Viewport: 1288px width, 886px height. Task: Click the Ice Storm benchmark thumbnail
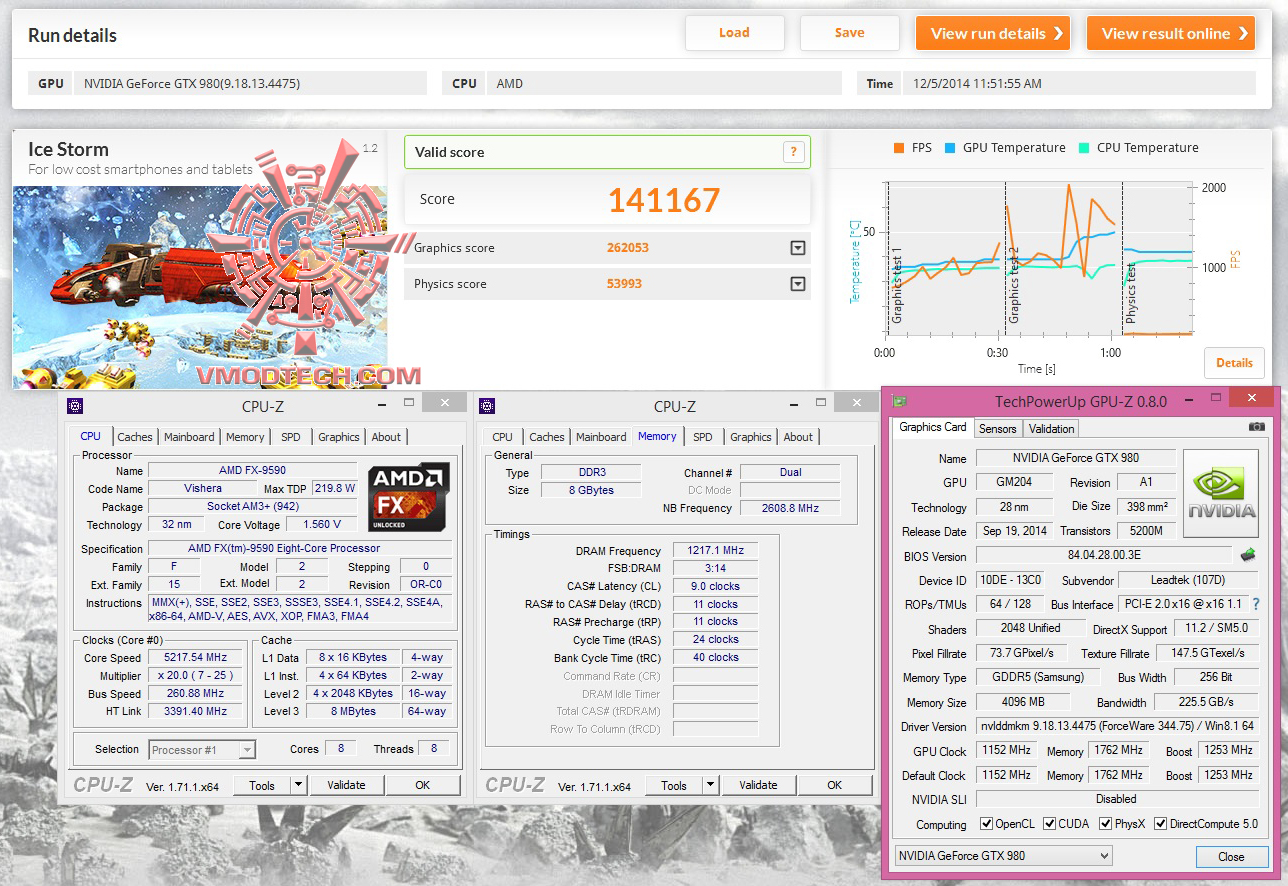(x=200, y=287)
